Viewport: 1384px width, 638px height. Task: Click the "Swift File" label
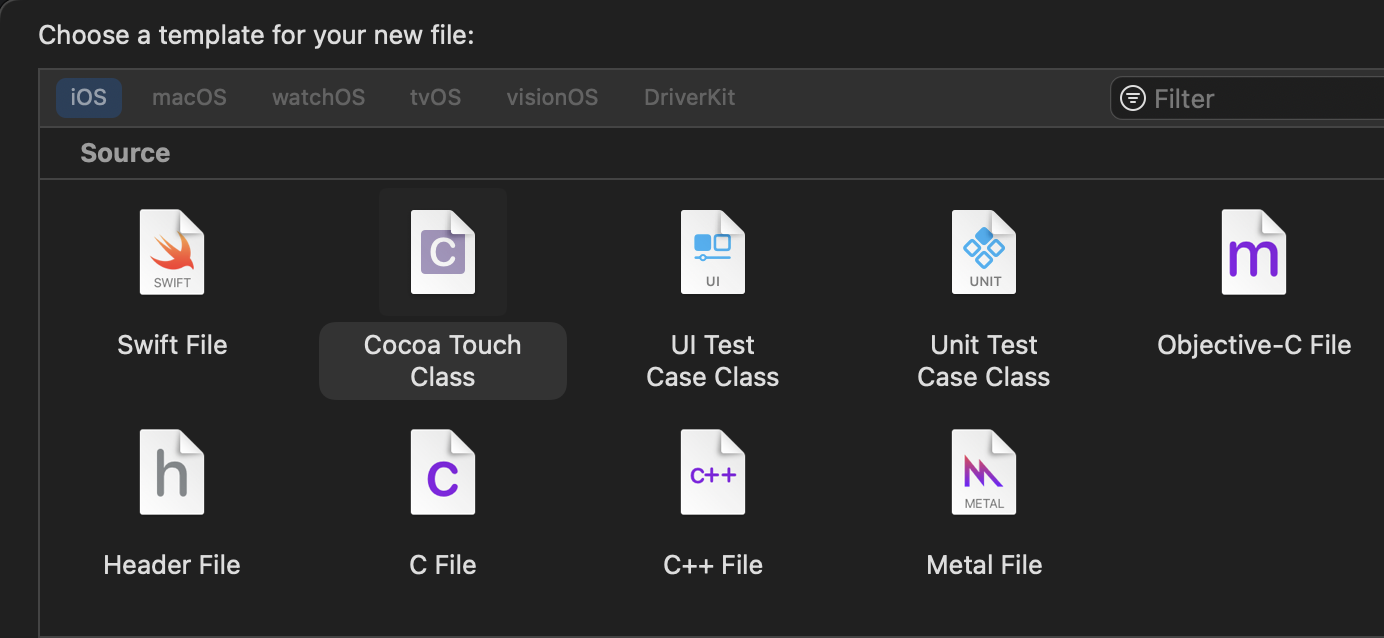point(172,345)
